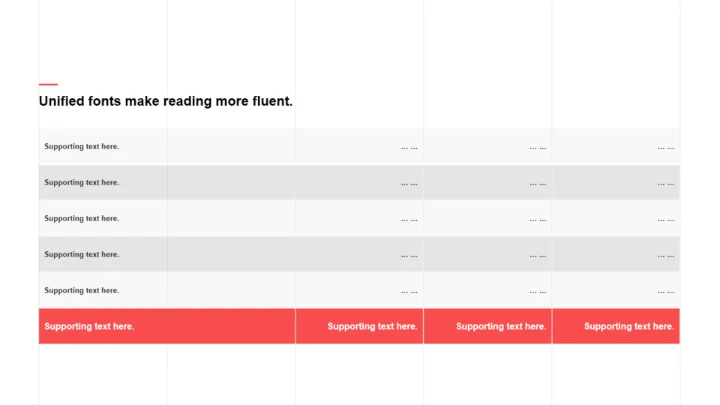This screenshot has width=720, height=405.
Task: Click 'Supporting text here.' in the fourth table row
Action: coord(81,255)
